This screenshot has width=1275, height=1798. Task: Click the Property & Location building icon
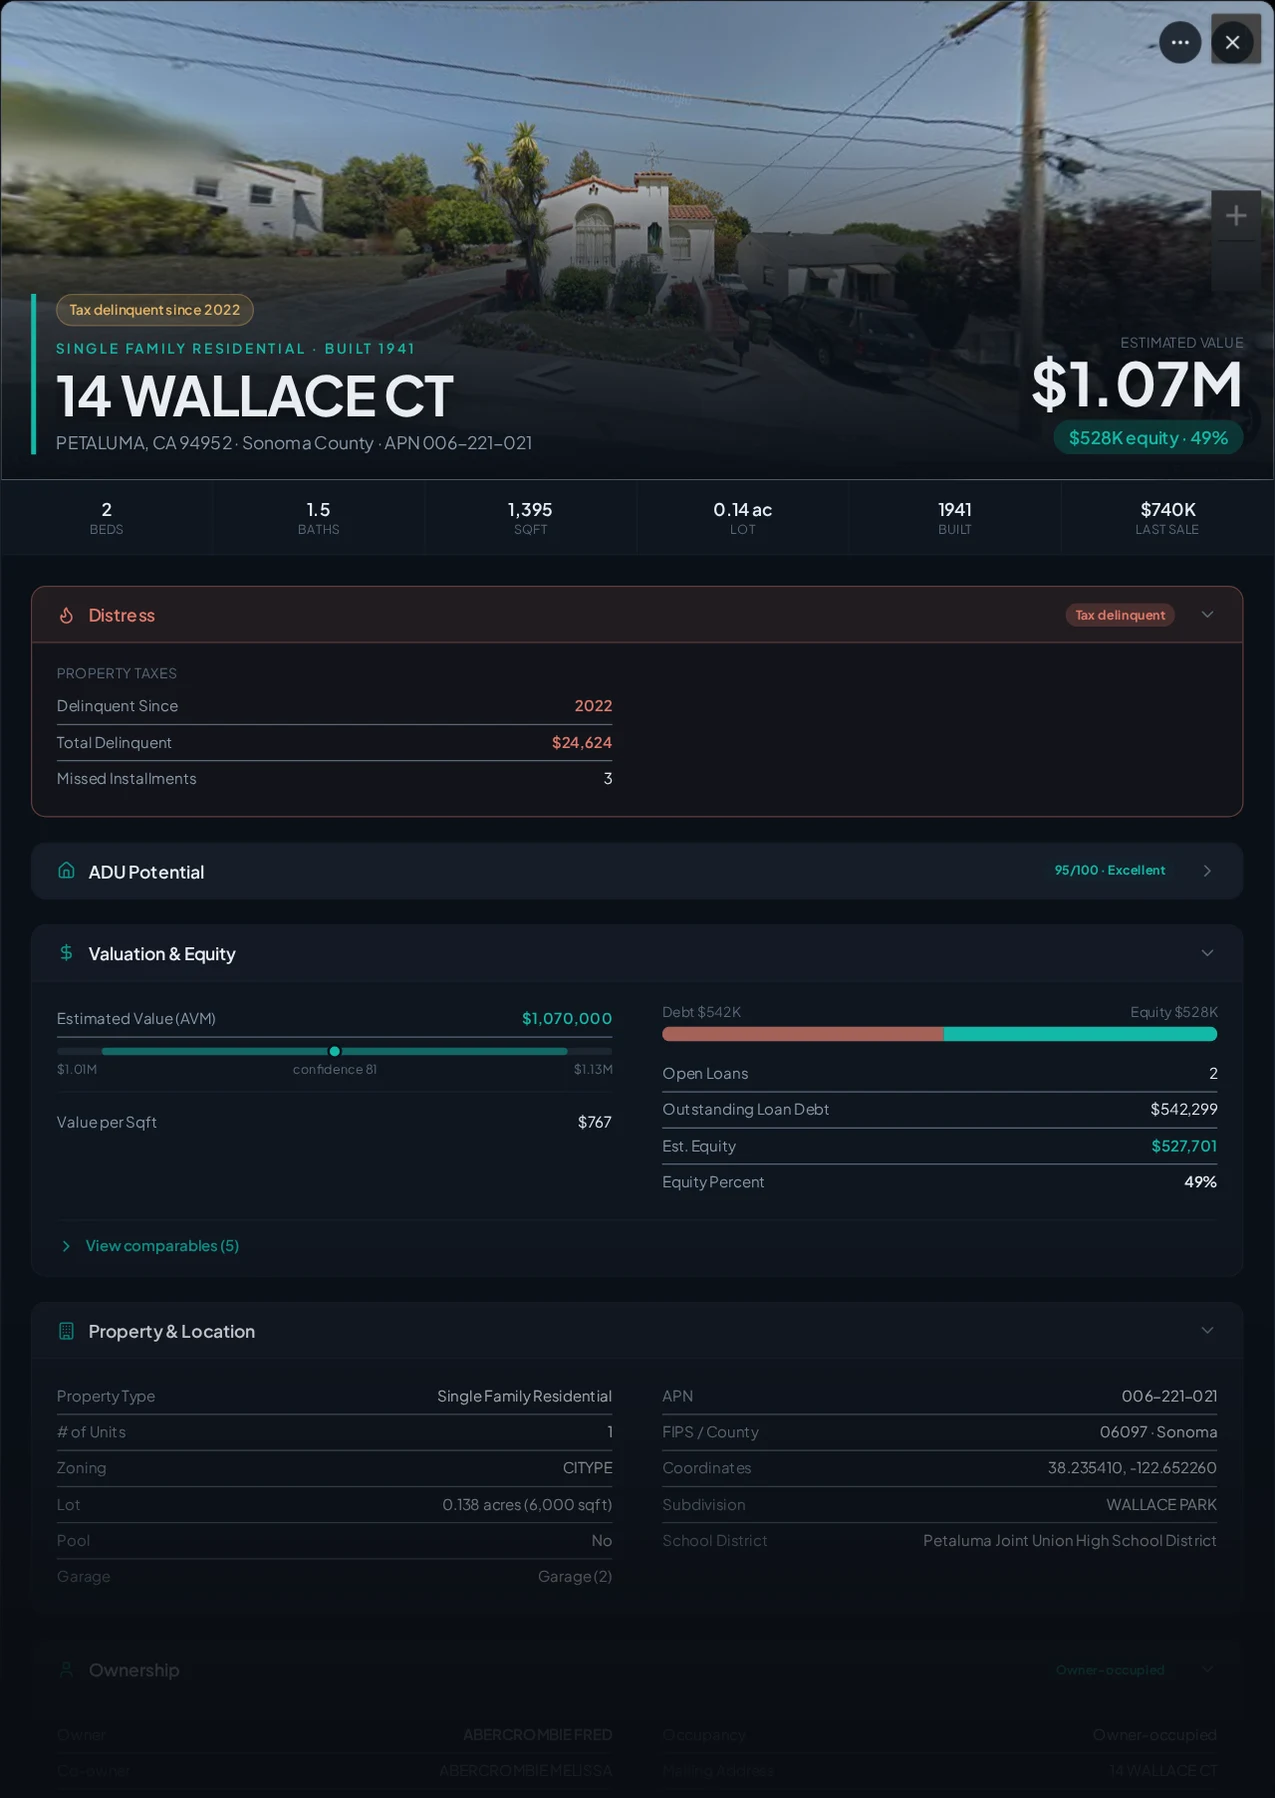(66, 1331)
